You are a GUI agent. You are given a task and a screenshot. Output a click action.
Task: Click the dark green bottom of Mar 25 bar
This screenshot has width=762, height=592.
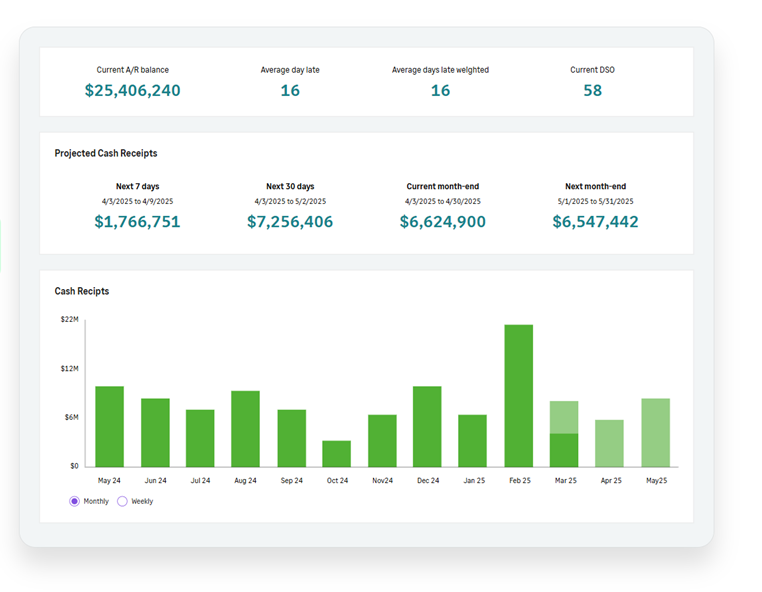564,450
